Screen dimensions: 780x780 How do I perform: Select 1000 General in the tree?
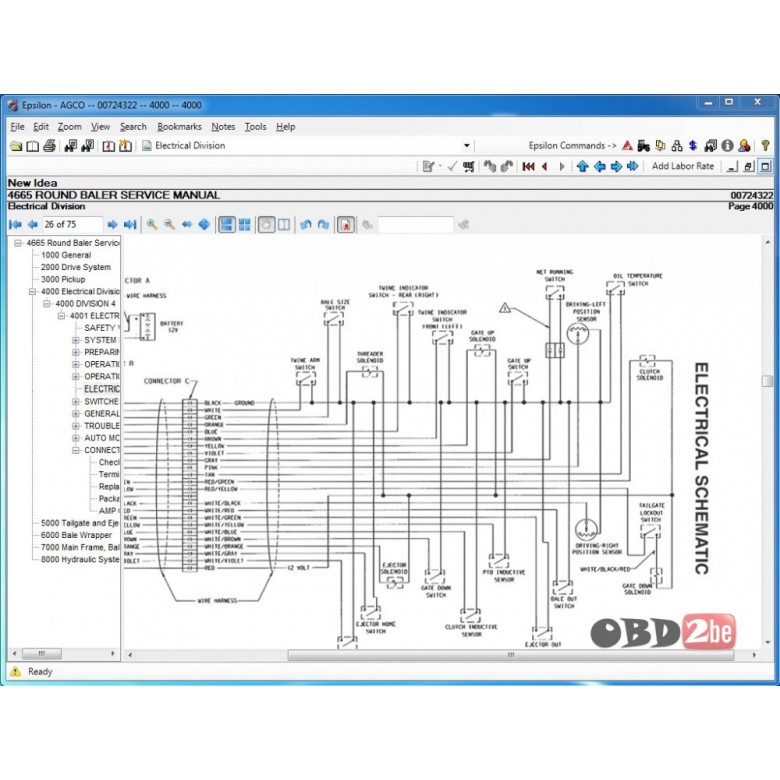click(66, 255)
